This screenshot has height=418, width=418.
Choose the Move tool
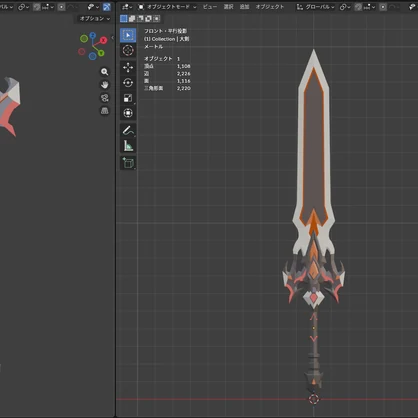tap(128, 68)
